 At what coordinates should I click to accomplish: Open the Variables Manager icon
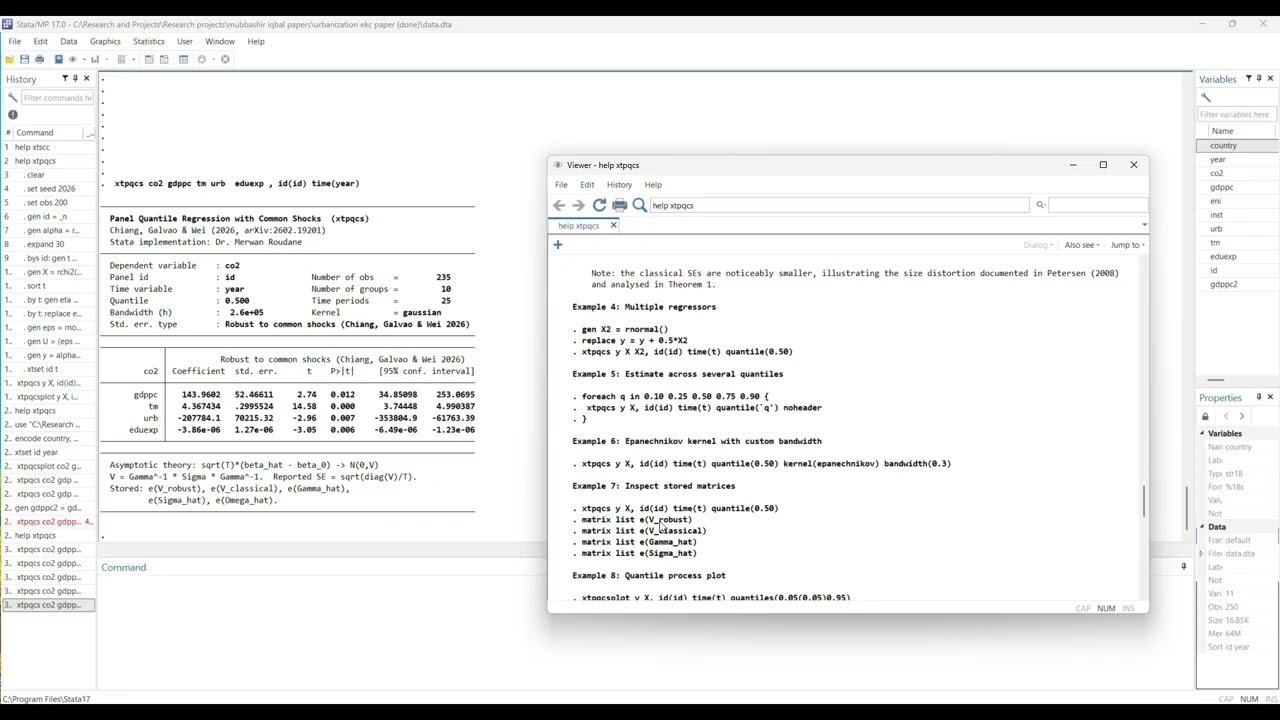tap(183, 59)
